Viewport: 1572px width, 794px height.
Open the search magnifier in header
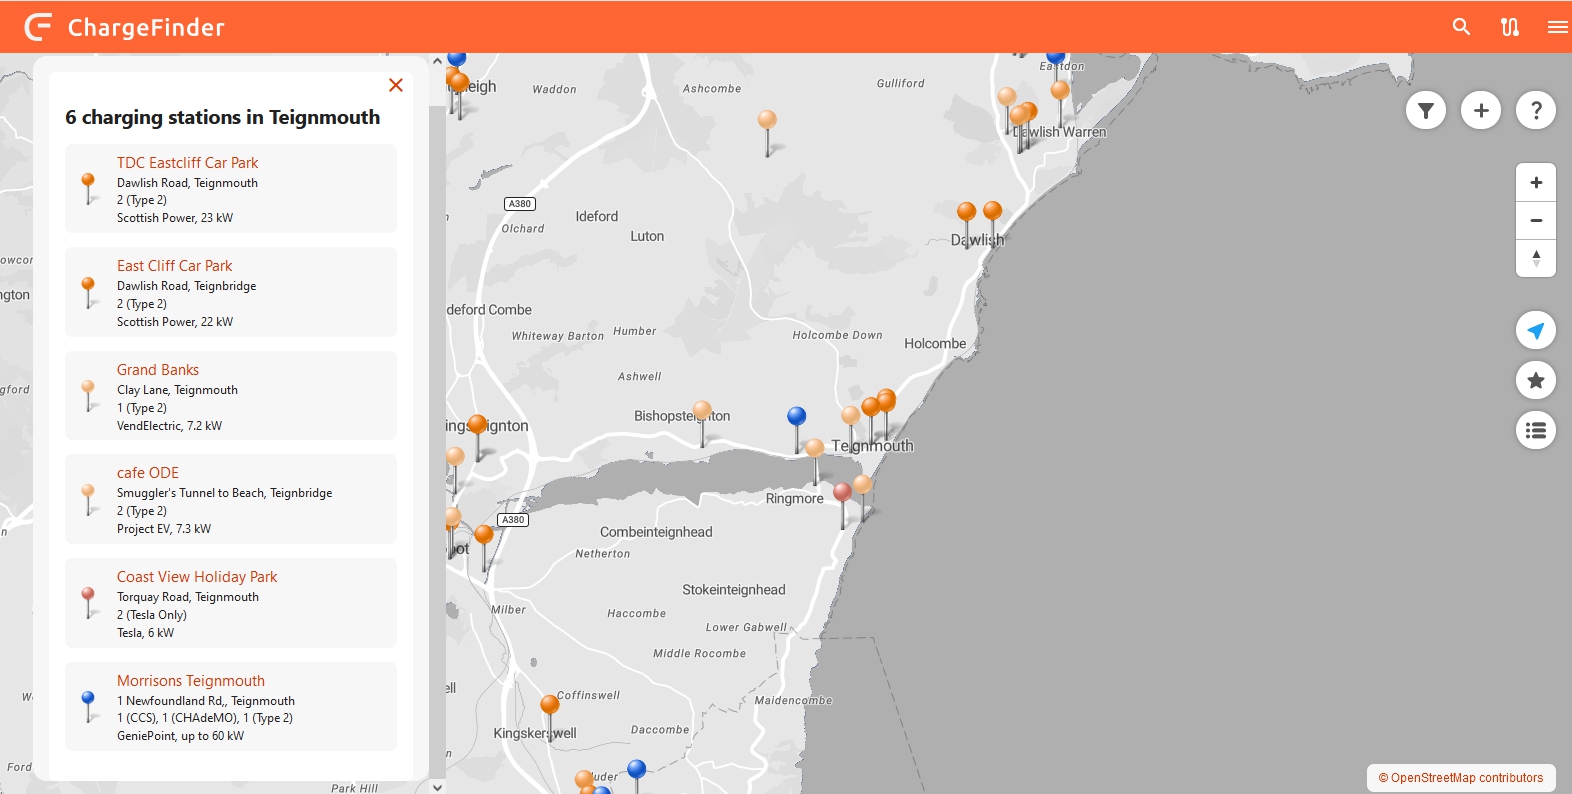click(1461, 27)
